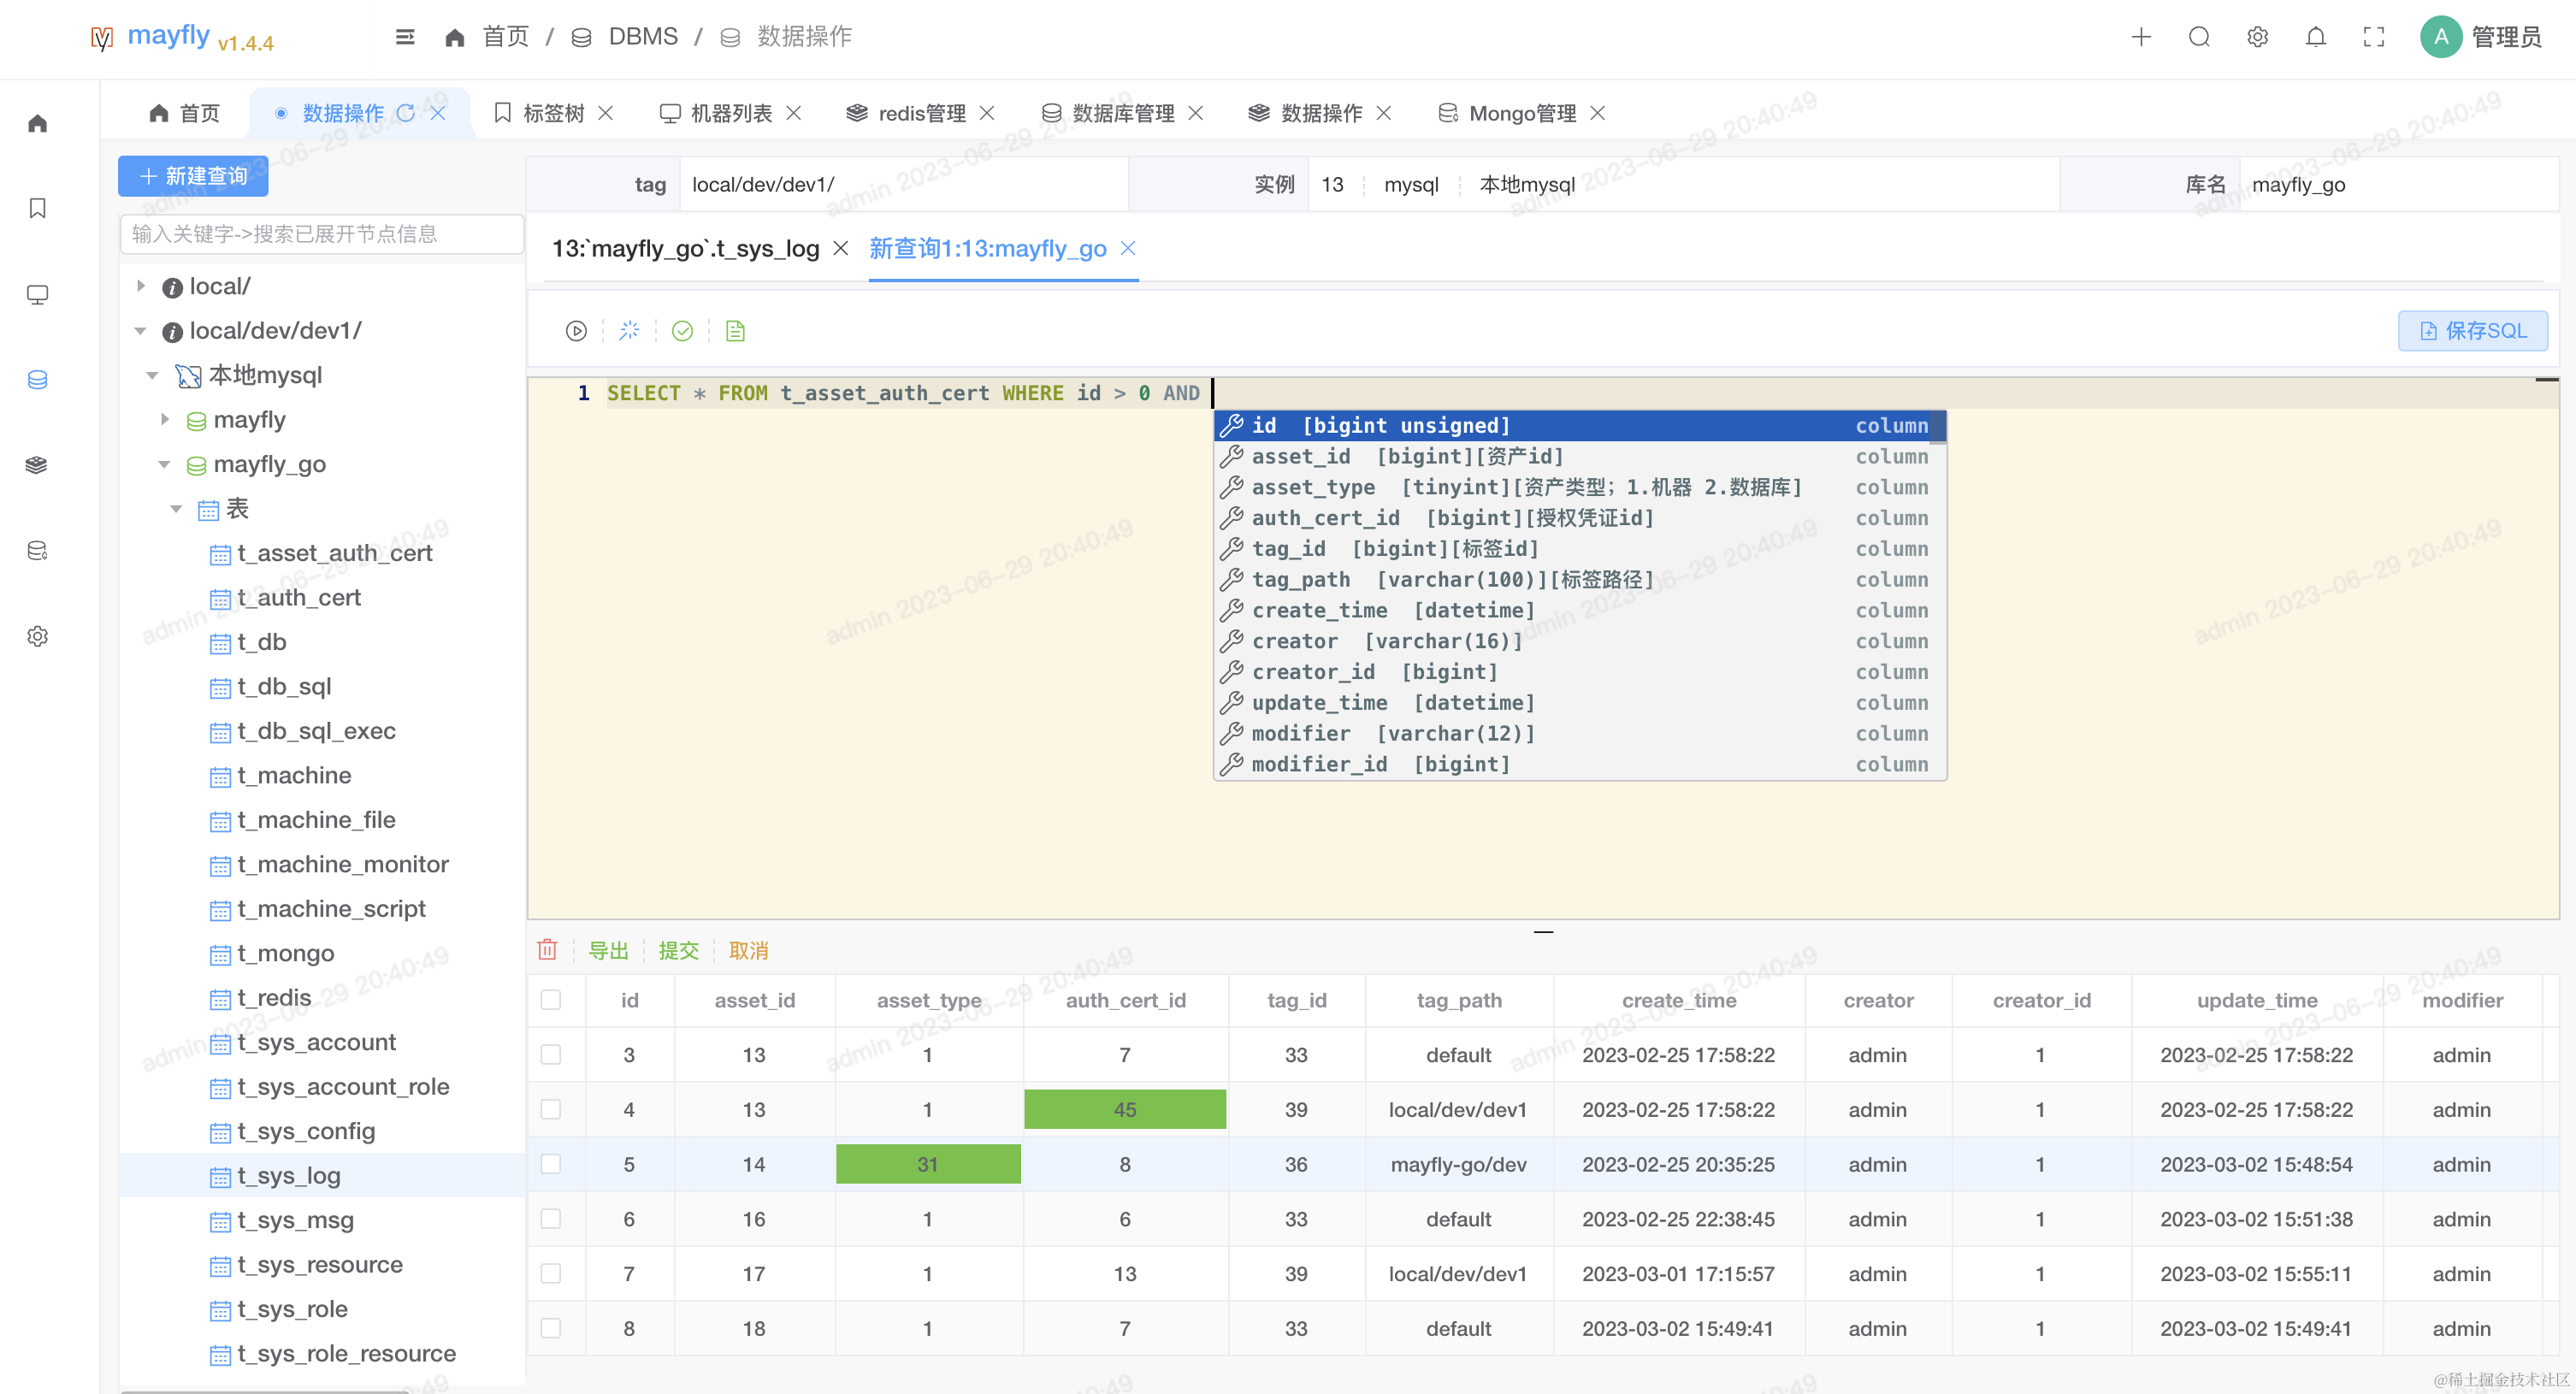Click the plus icon in the top header
Viewport: 2576px width, 1394px height.
[2141, 37]
